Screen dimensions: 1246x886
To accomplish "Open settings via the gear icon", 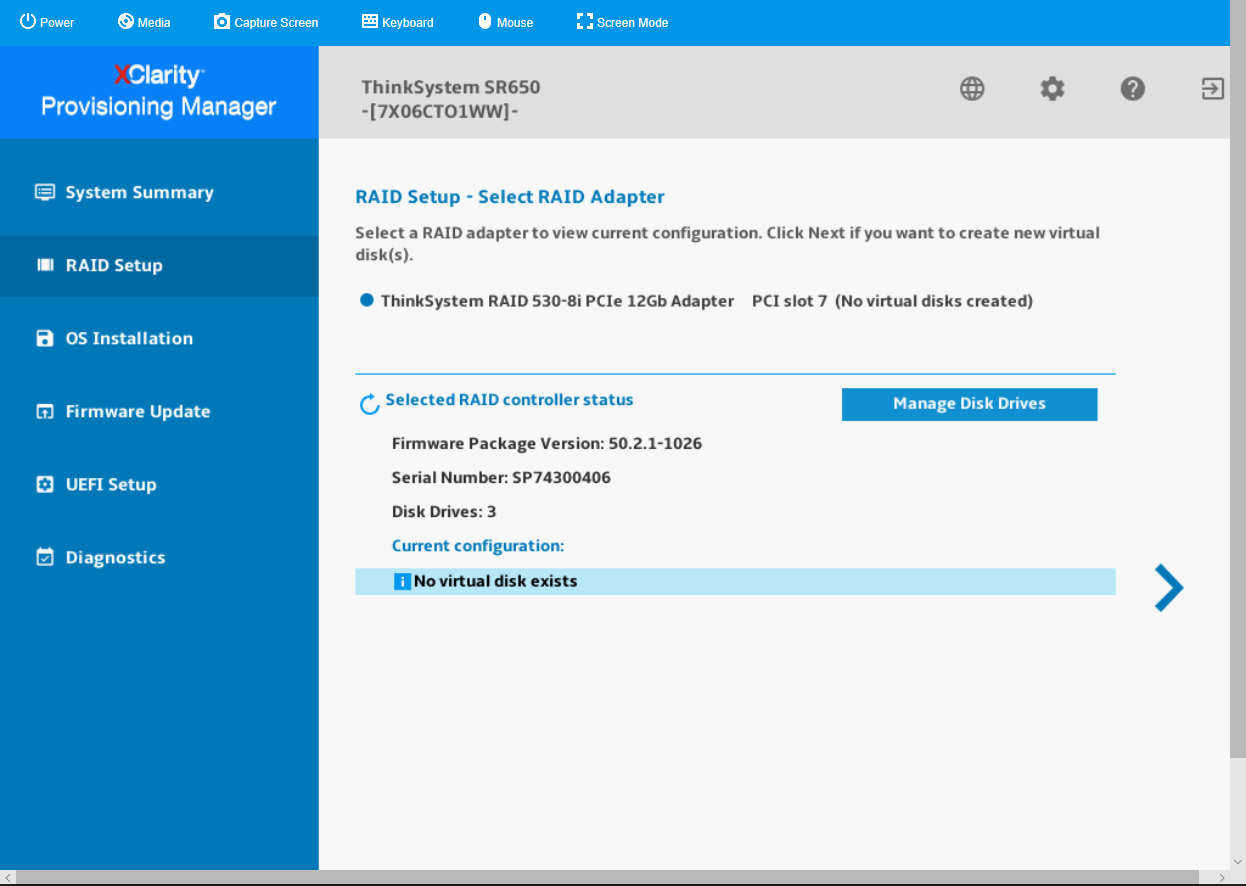I will [1052, 89].
